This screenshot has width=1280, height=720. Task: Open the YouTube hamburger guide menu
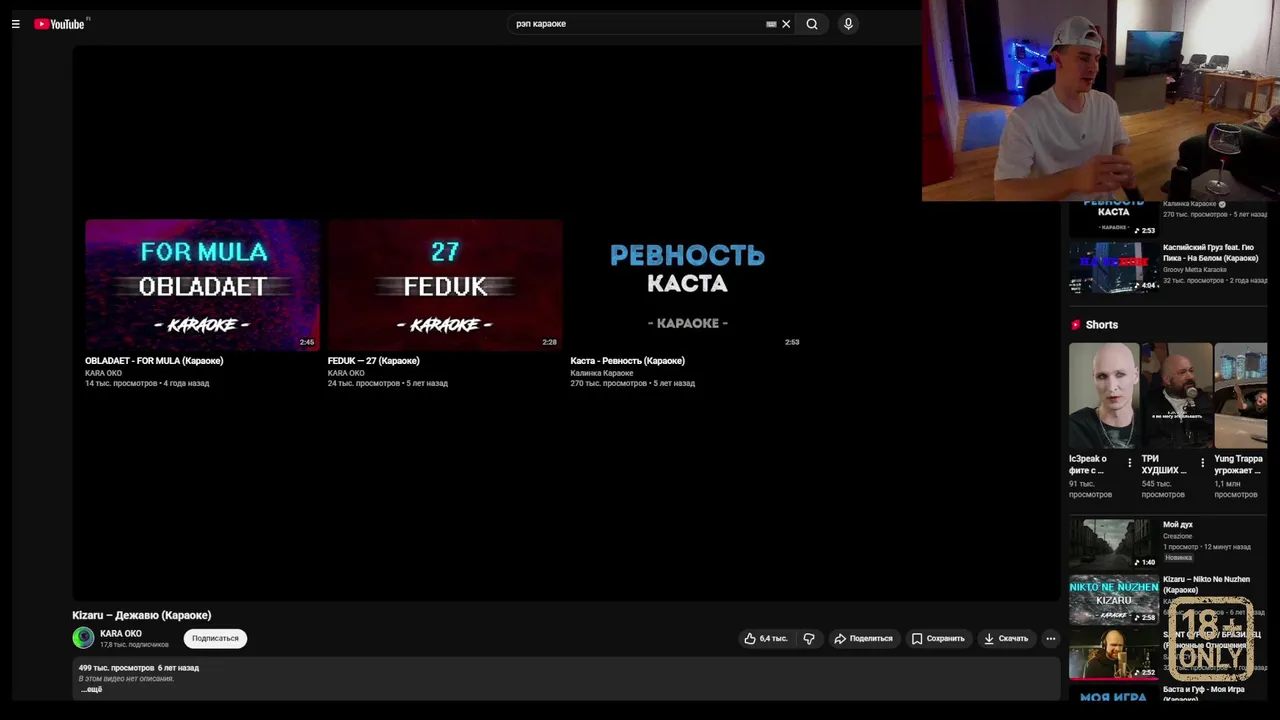[16, 24]
